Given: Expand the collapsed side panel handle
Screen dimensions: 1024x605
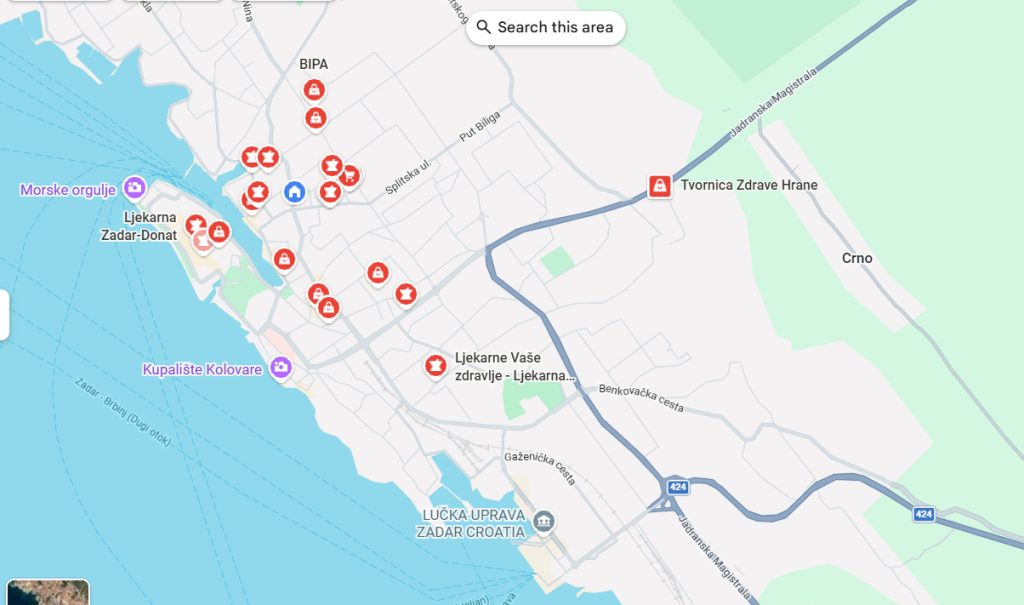Looking at the screenshot, I should pyautogui.click(x=4, y=314).
